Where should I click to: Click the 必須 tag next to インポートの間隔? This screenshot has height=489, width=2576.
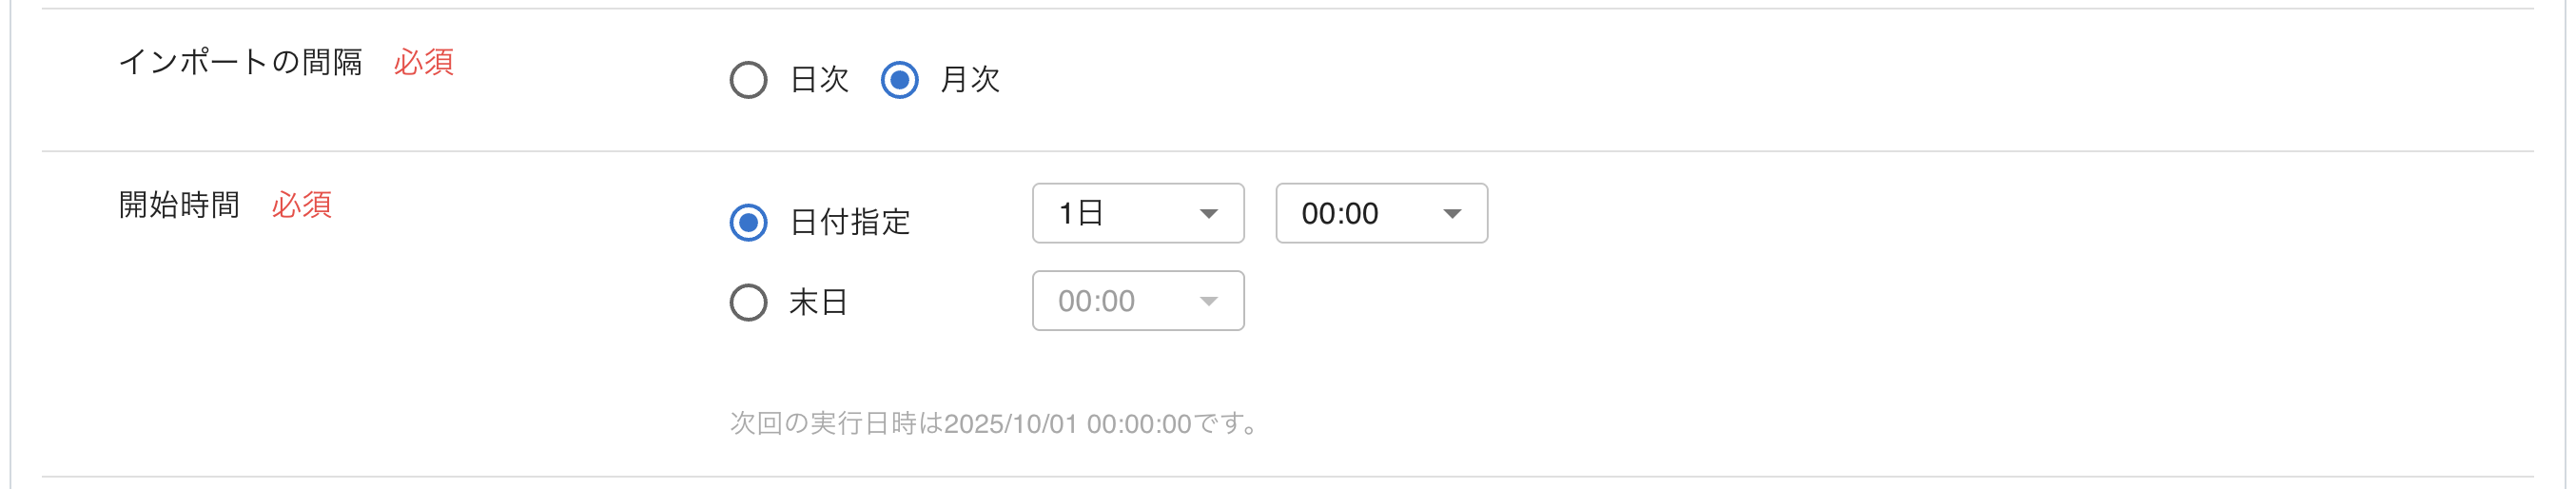423,62
